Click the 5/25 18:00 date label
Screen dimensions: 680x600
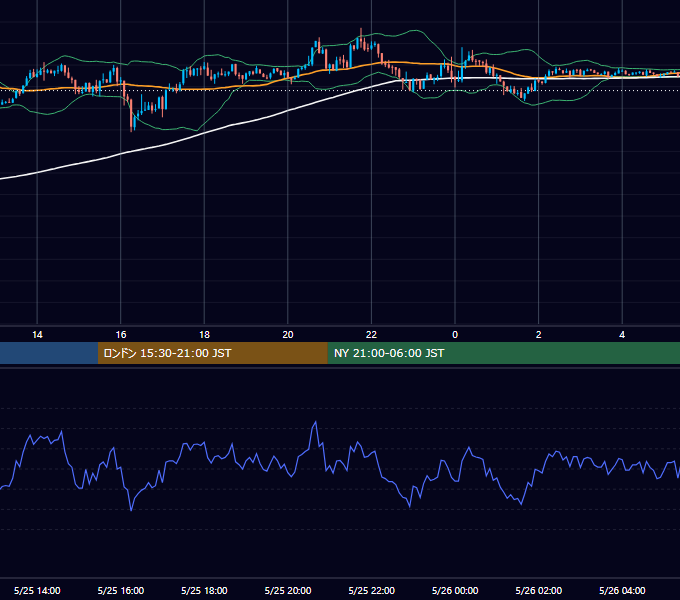(204, 590)
